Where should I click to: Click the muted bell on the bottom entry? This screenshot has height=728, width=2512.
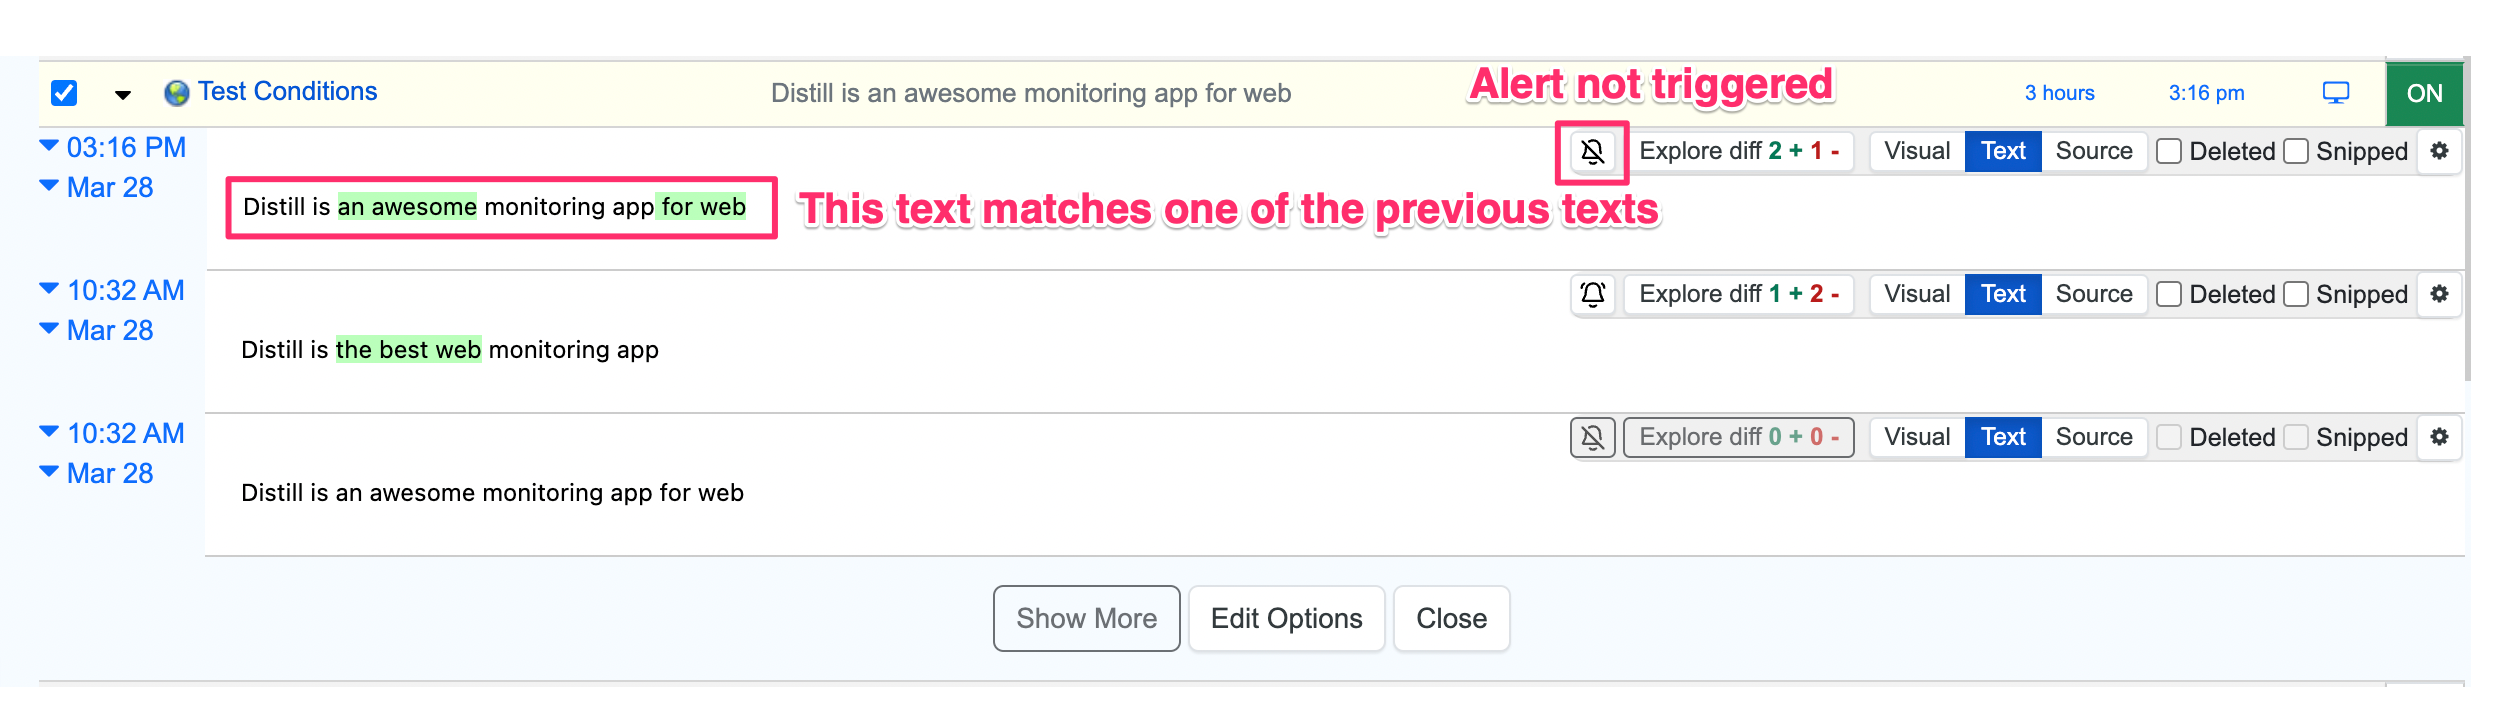click(x=1592, y=437)
